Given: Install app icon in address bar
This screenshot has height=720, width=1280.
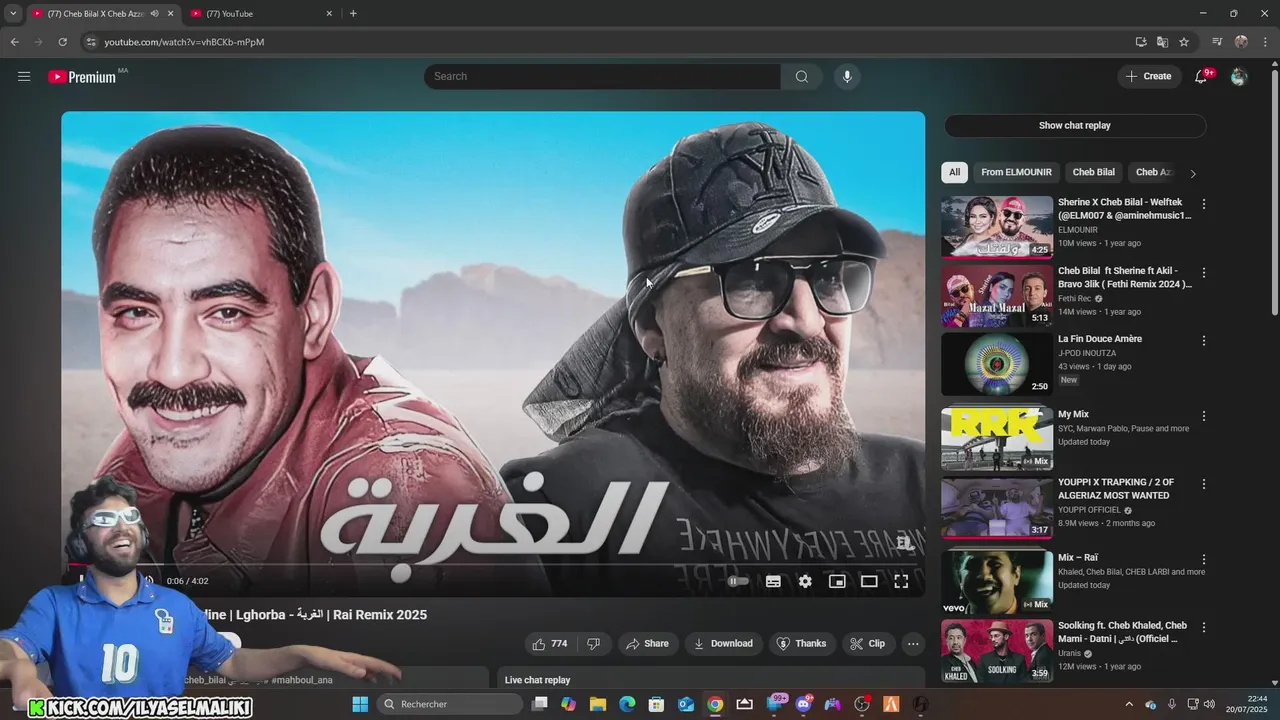Looking at the screenshot, I should click(1141, 42).
